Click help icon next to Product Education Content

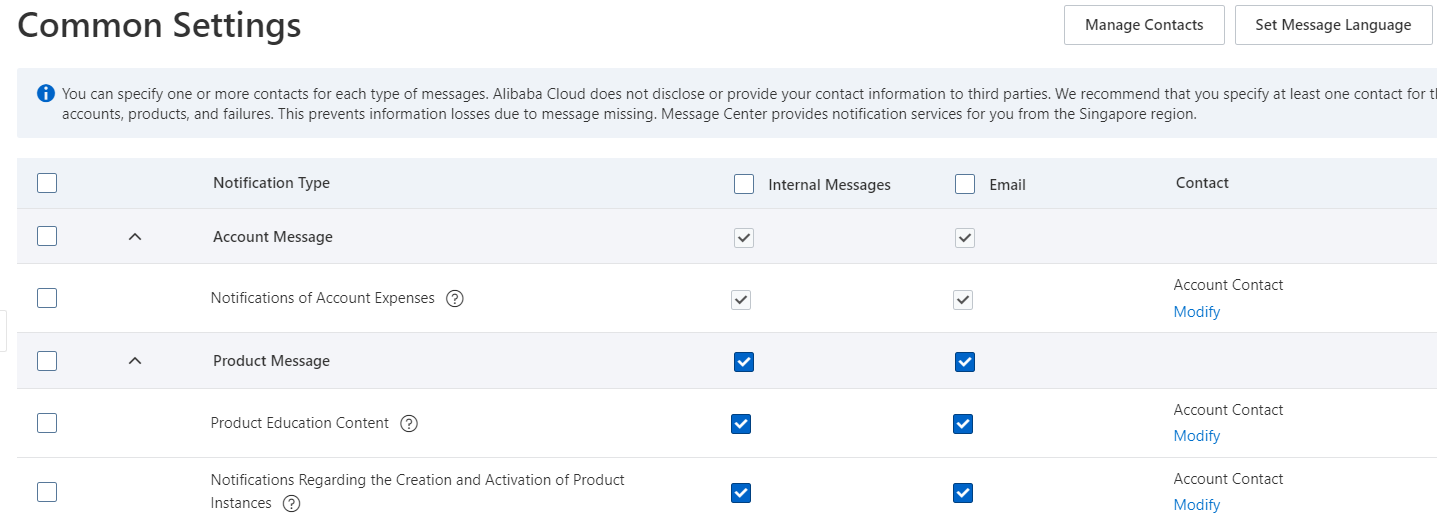pyautogui.click(x=409, y=423)
